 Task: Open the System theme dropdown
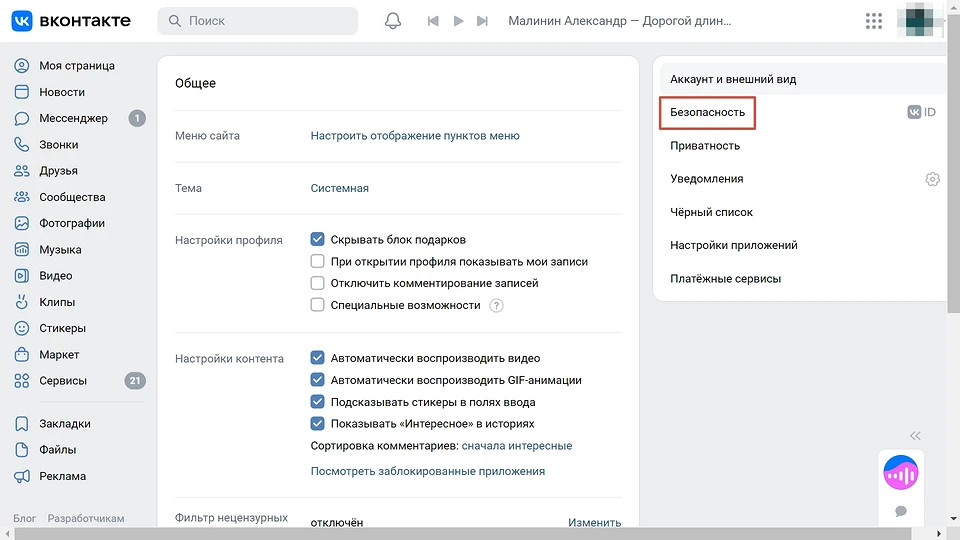tap(339, 188)
